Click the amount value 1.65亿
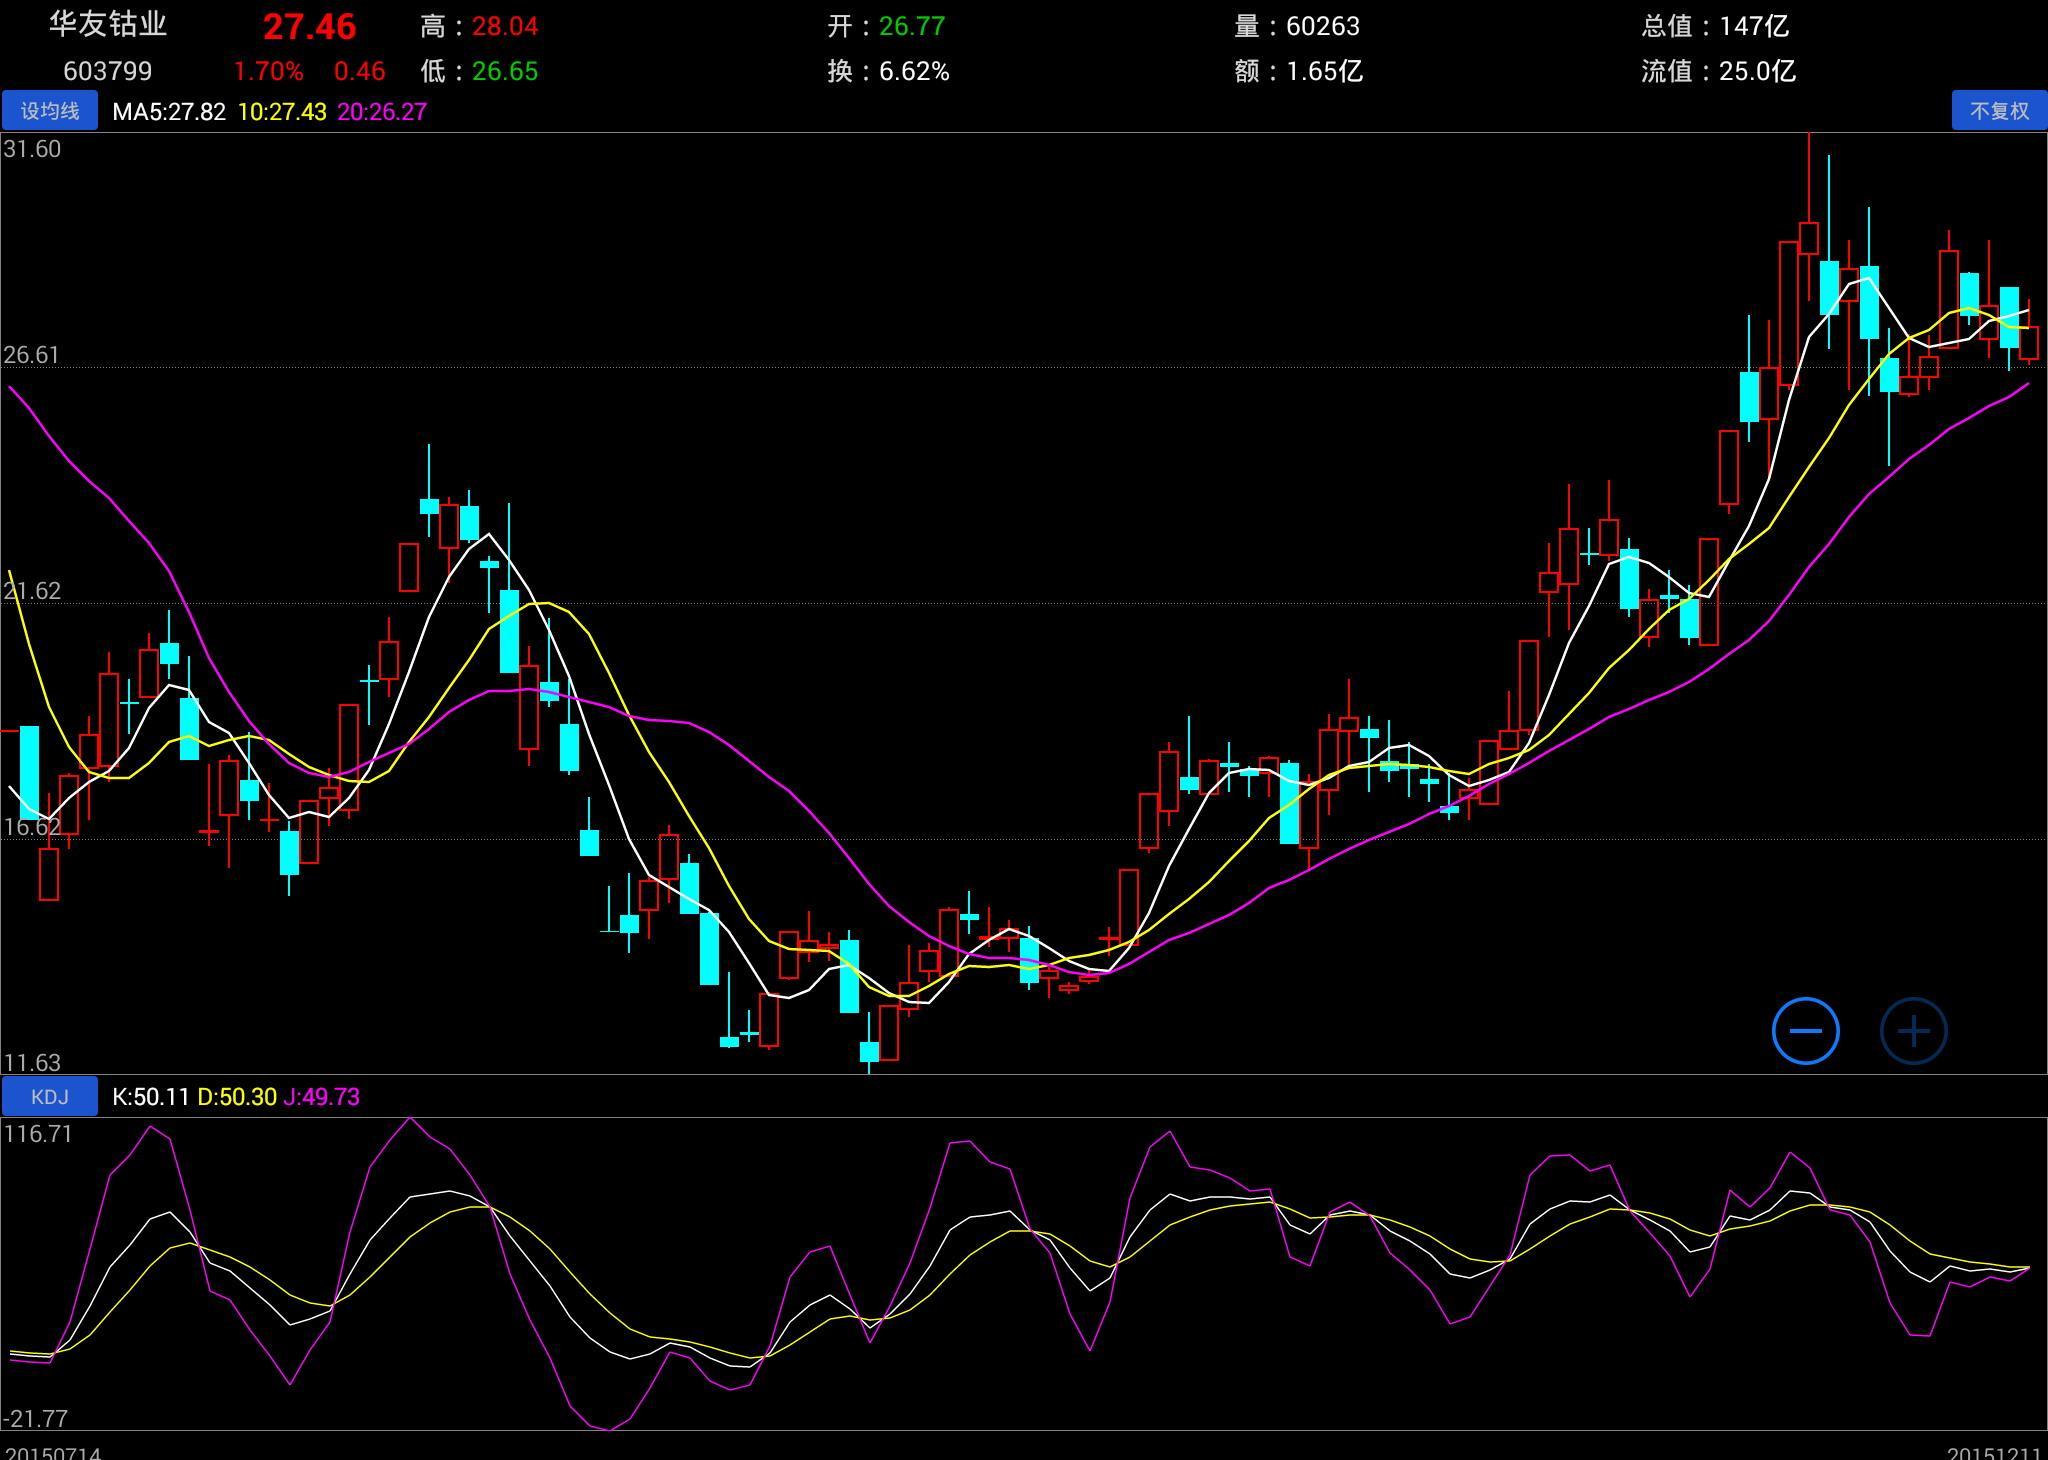This screenshot has height=1460, width=2048. pyautogui.click(x=1325, y=71)
